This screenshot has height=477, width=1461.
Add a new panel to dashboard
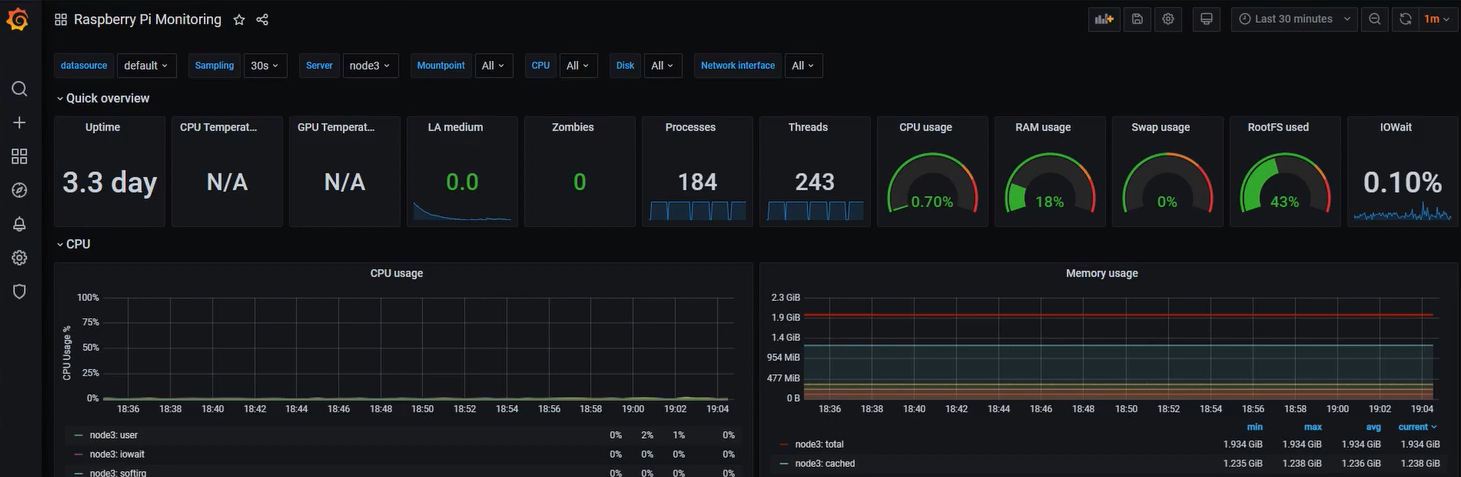[1103, 19]
